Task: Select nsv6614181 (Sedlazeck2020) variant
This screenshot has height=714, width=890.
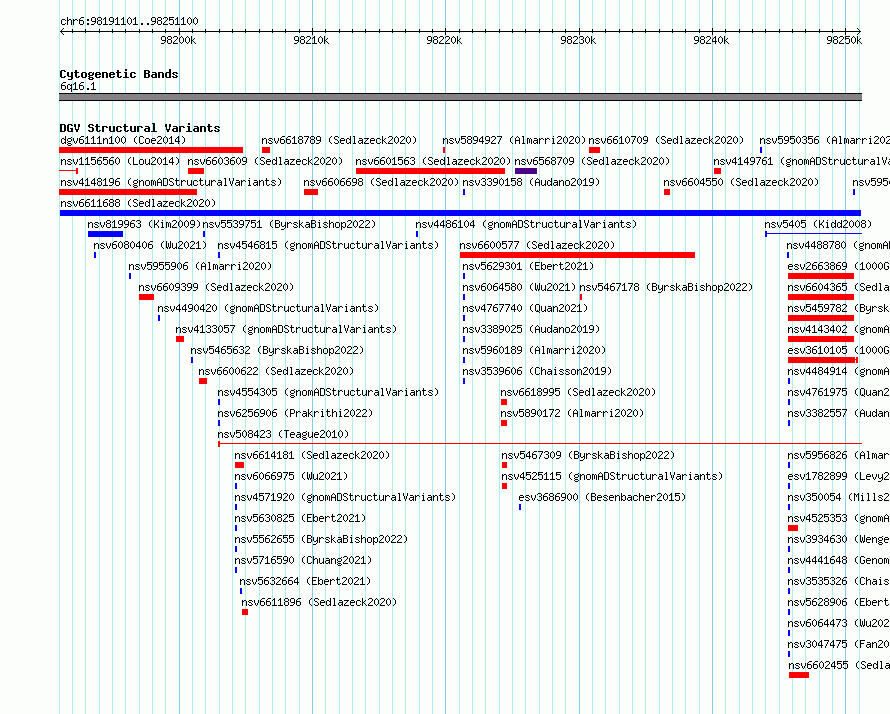Action: click(312, 455)
